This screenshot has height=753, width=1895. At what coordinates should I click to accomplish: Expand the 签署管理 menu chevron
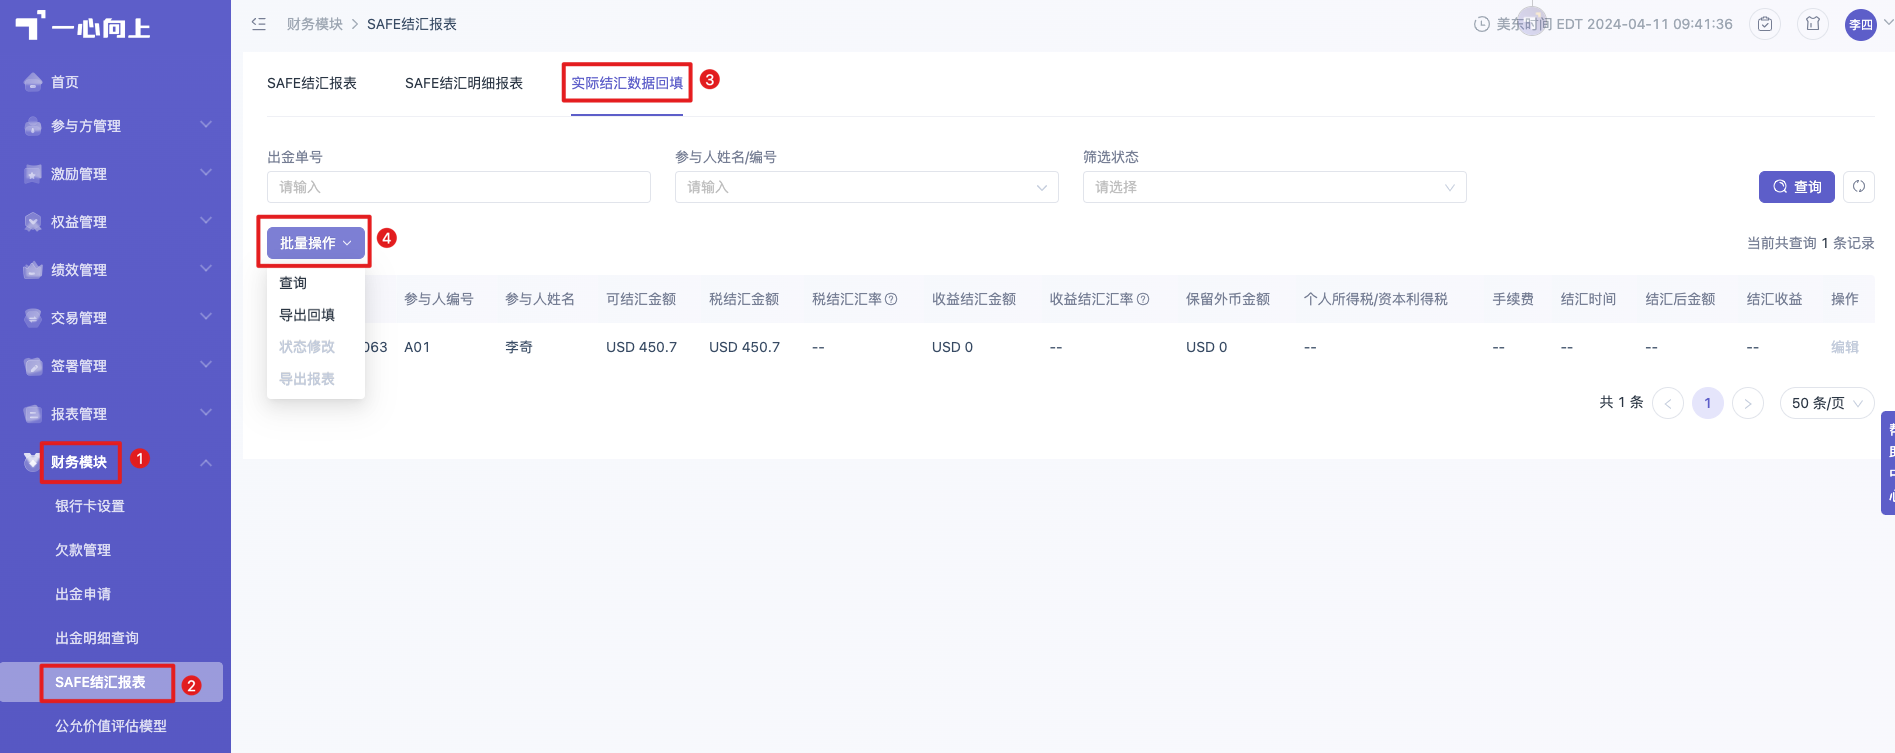206,365
